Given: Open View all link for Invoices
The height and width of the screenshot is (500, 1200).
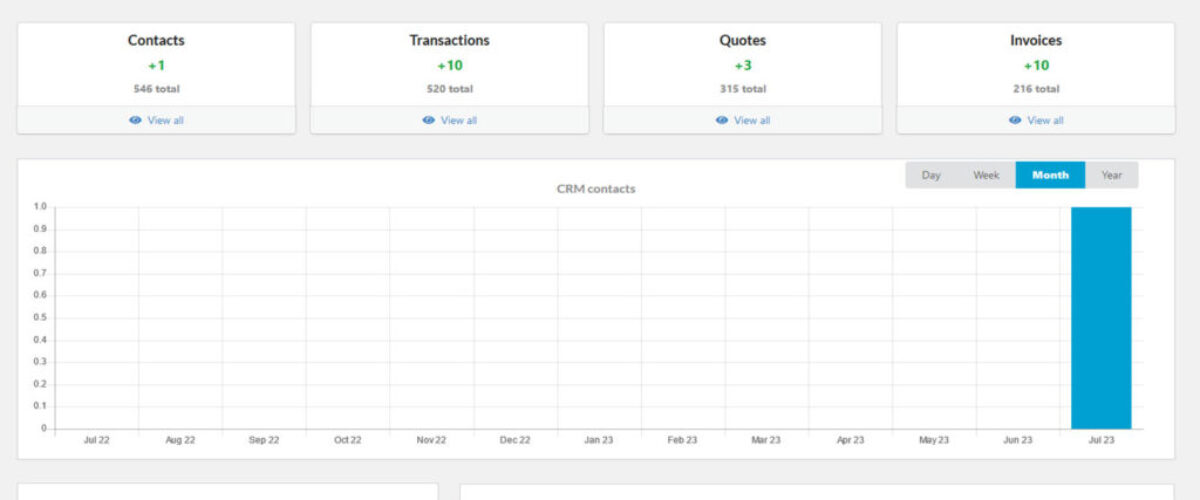Looking at the screenshot, I should coord(1044,120).
